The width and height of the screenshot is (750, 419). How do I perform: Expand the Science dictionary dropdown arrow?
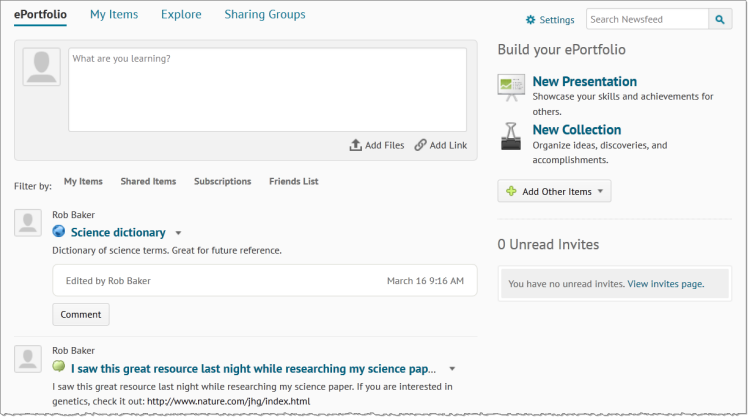coord(178,233)
